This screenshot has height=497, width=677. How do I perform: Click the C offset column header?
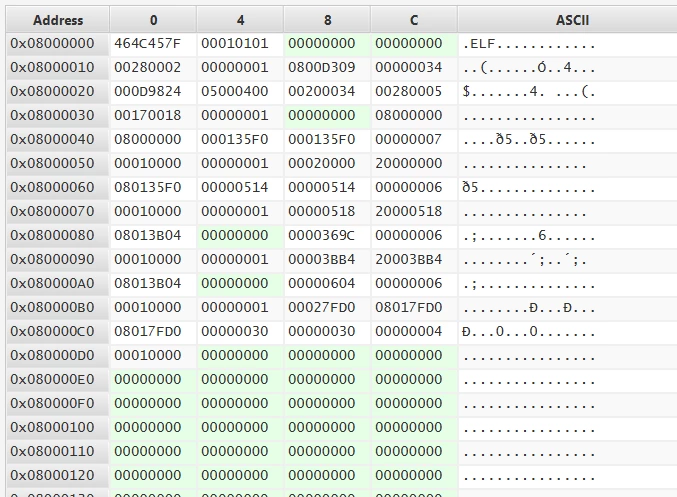coord(414,20)
